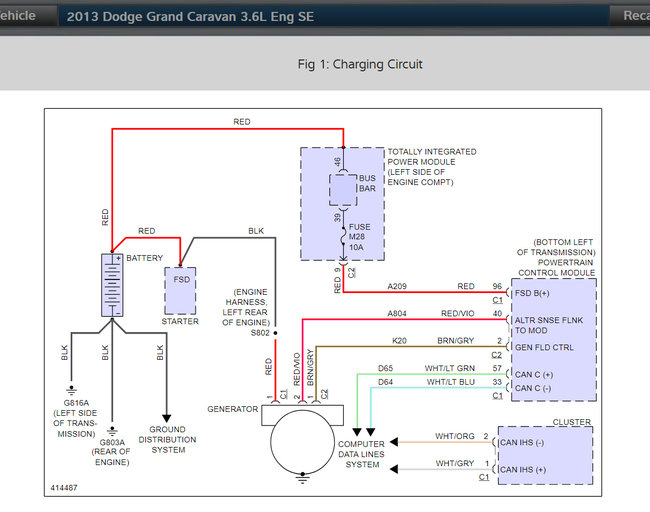Click the WHT/LT BLU wire color label
Viewport: 650px width, 512px height.
451,382
